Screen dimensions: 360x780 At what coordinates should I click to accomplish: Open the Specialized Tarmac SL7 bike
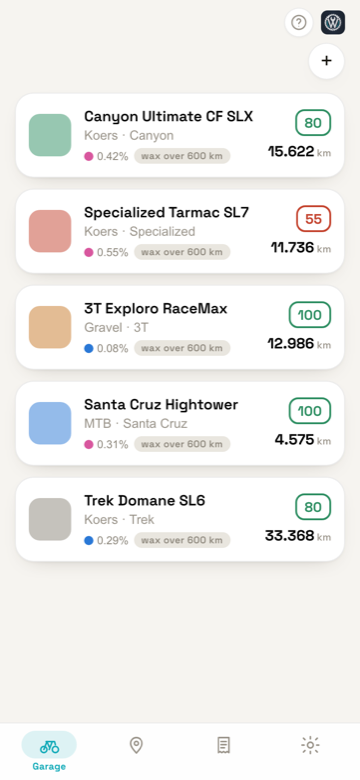coord(180,231)
